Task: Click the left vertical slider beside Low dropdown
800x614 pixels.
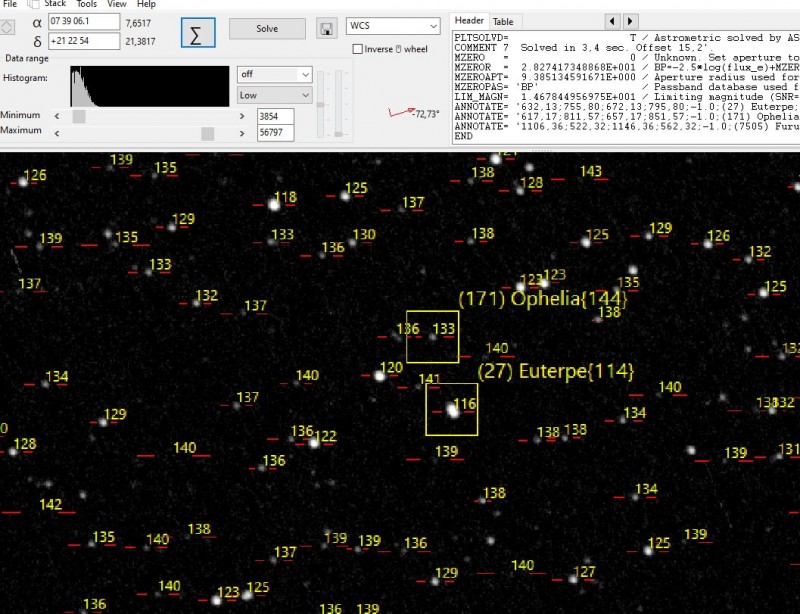Action: pos(320,105)
